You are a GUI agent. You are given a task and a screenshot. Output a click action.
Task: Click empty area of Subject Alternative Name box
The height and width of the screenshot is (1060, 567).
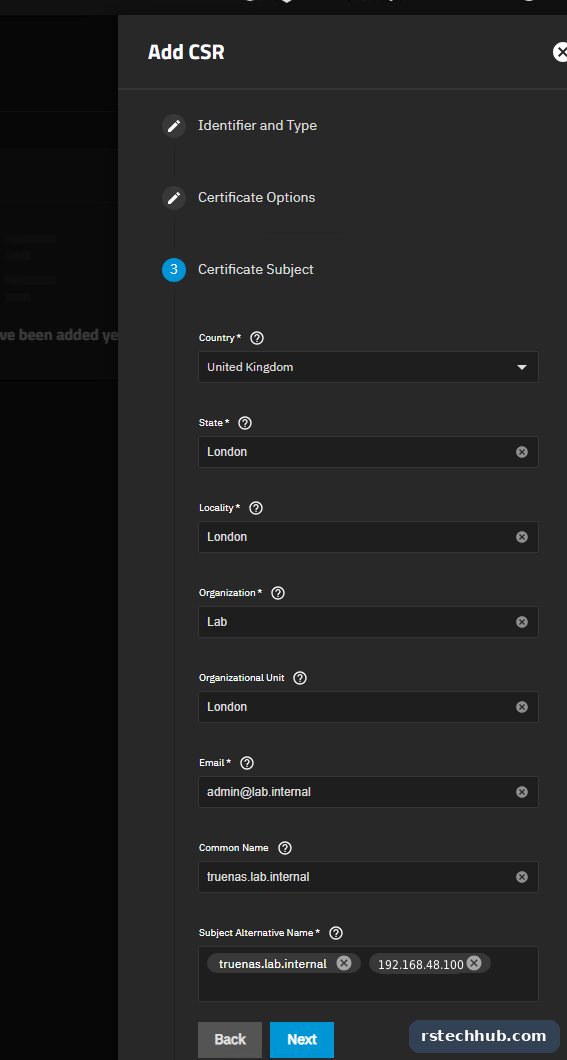[x=368, y=987]
